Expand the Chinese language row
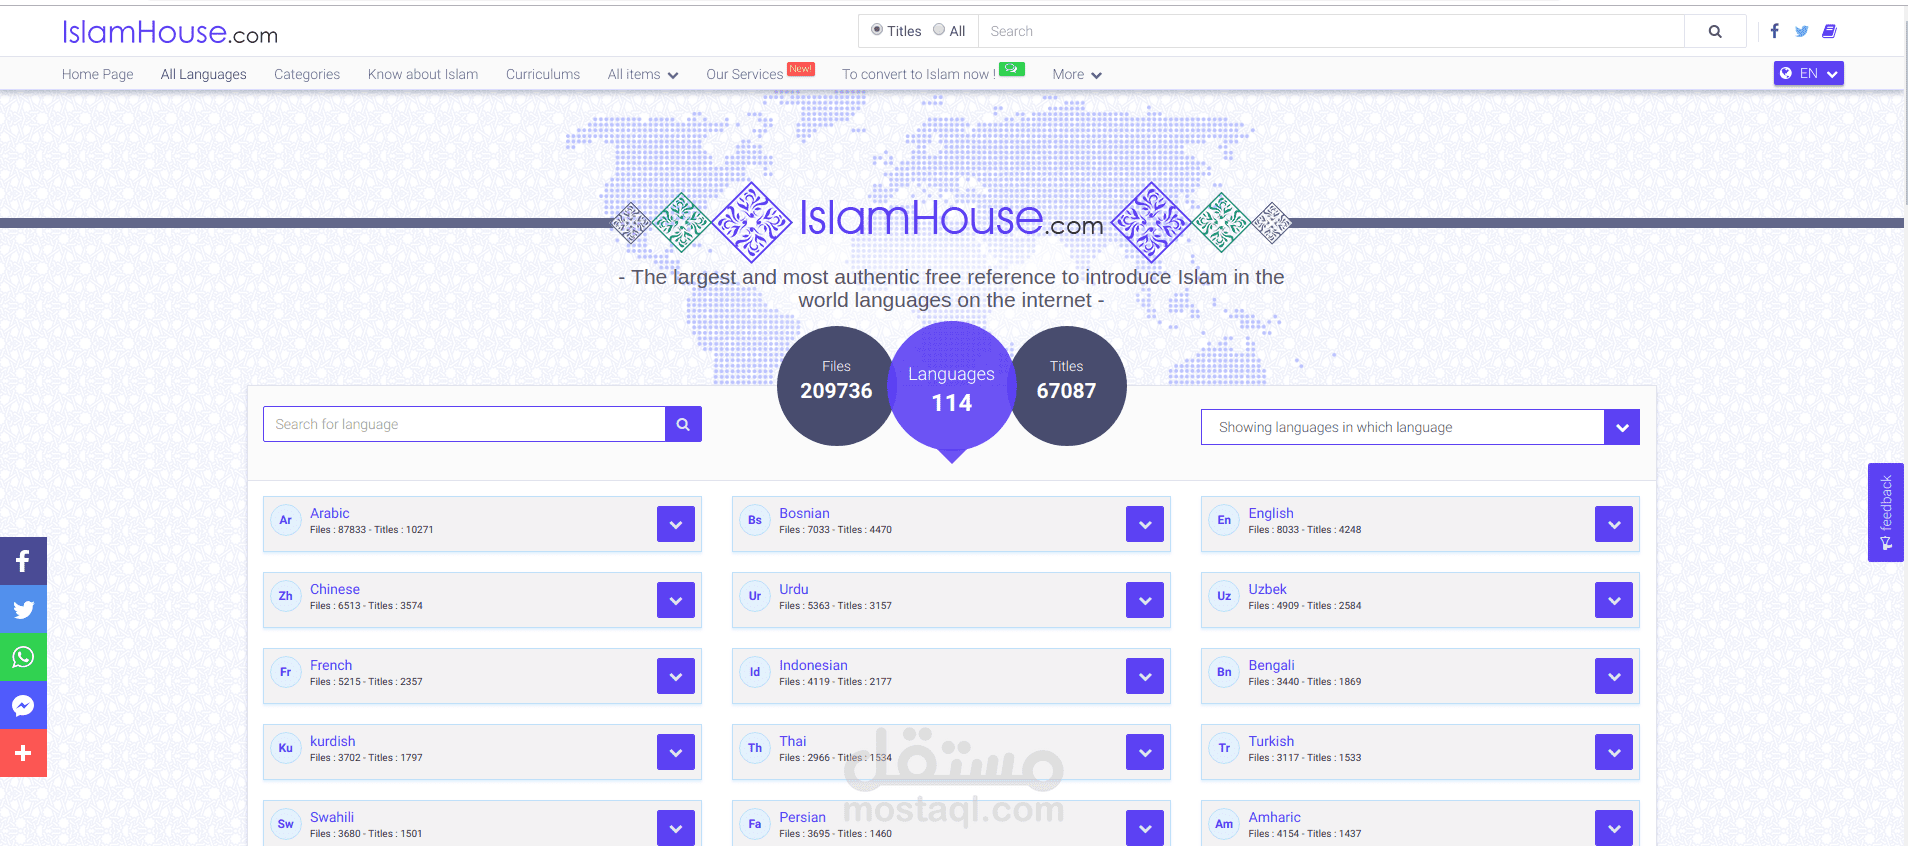 (676, 600)
